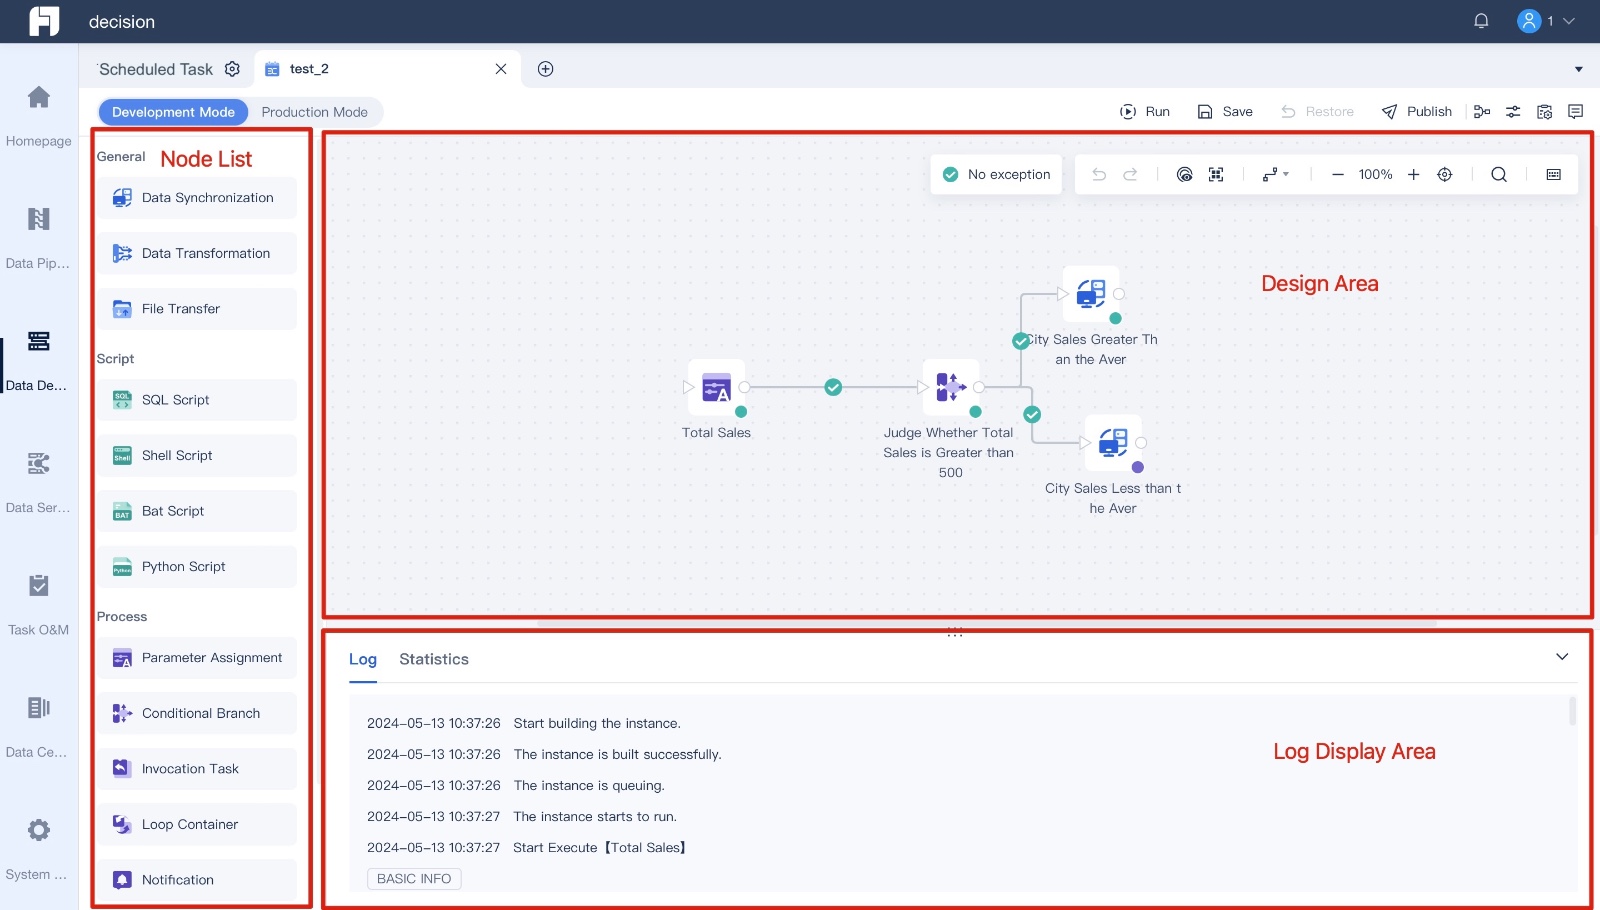1600x910 pixels.
Task: Open the scheduling config calendar-gear icon
Action: (1544, 111)
